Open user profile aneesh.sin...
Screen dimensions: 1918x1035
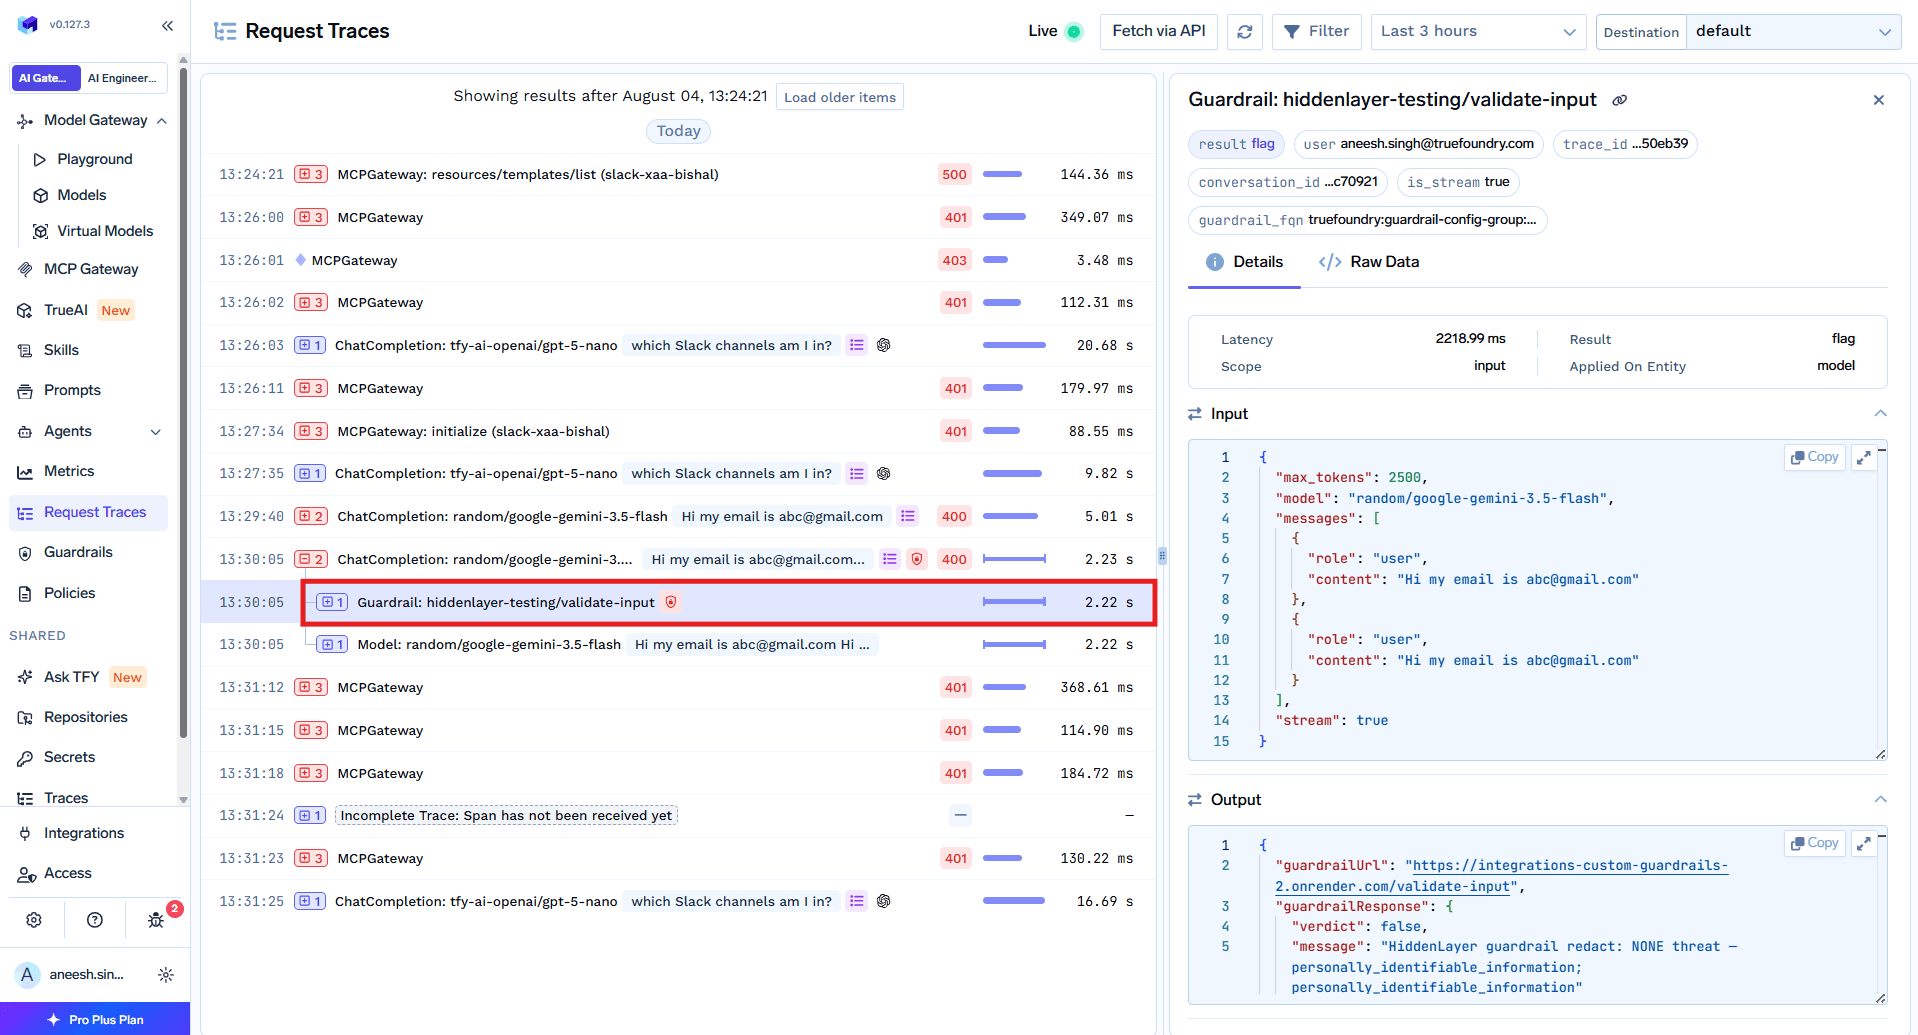click(72, 974)
